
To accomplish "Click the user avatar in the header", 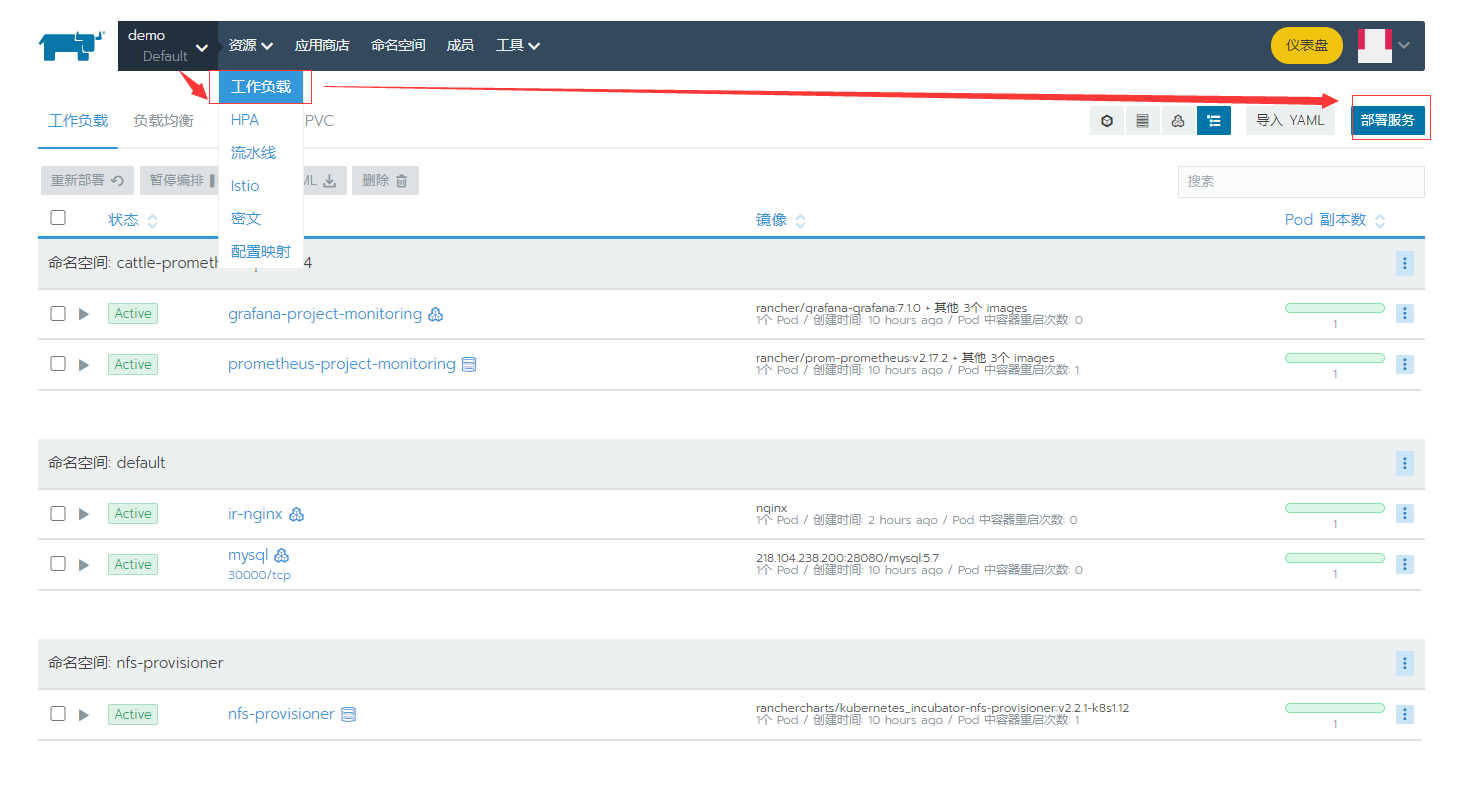I will (1374, 45).
